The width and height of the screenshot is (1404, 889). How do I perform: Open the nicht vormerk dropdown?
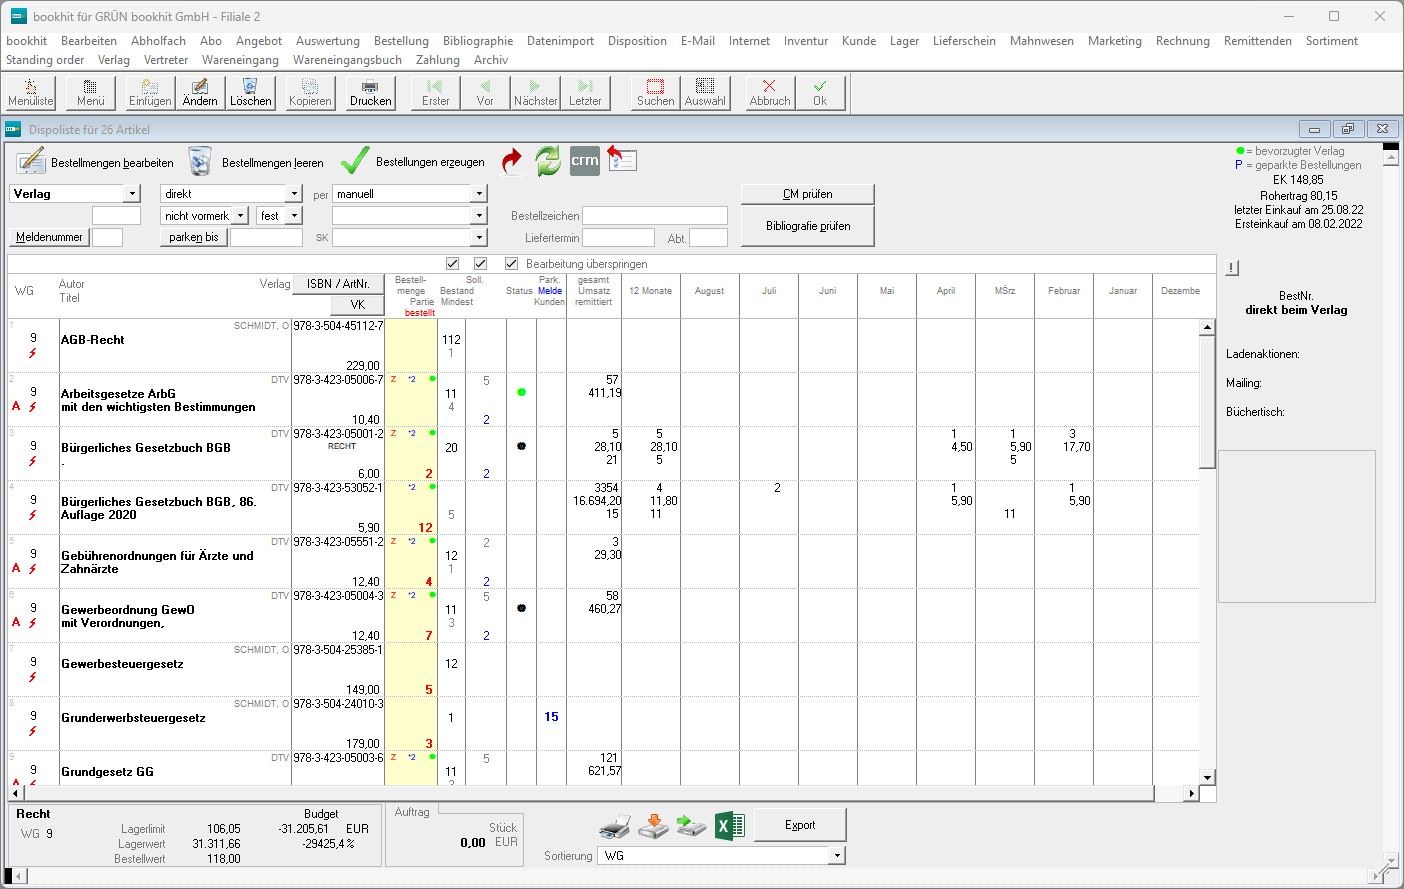point(241,216)
